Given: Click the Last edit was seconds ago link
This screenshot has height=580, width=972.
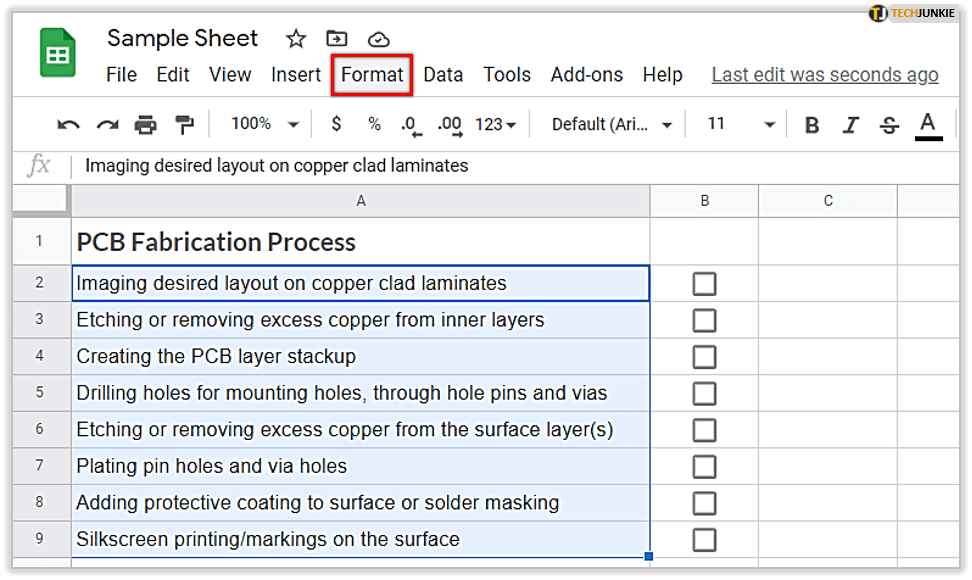Looking at the screenshot, I should (x=824, y=75).
